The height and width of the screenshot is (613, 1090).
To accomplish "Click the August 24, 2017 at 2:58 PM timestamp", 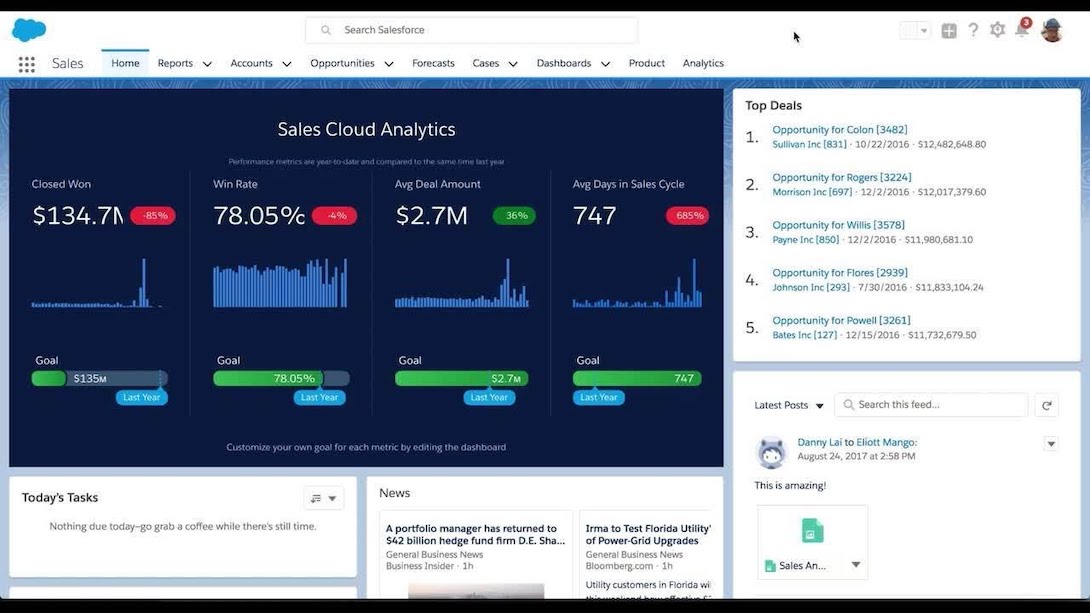I will tap(856, 457).
